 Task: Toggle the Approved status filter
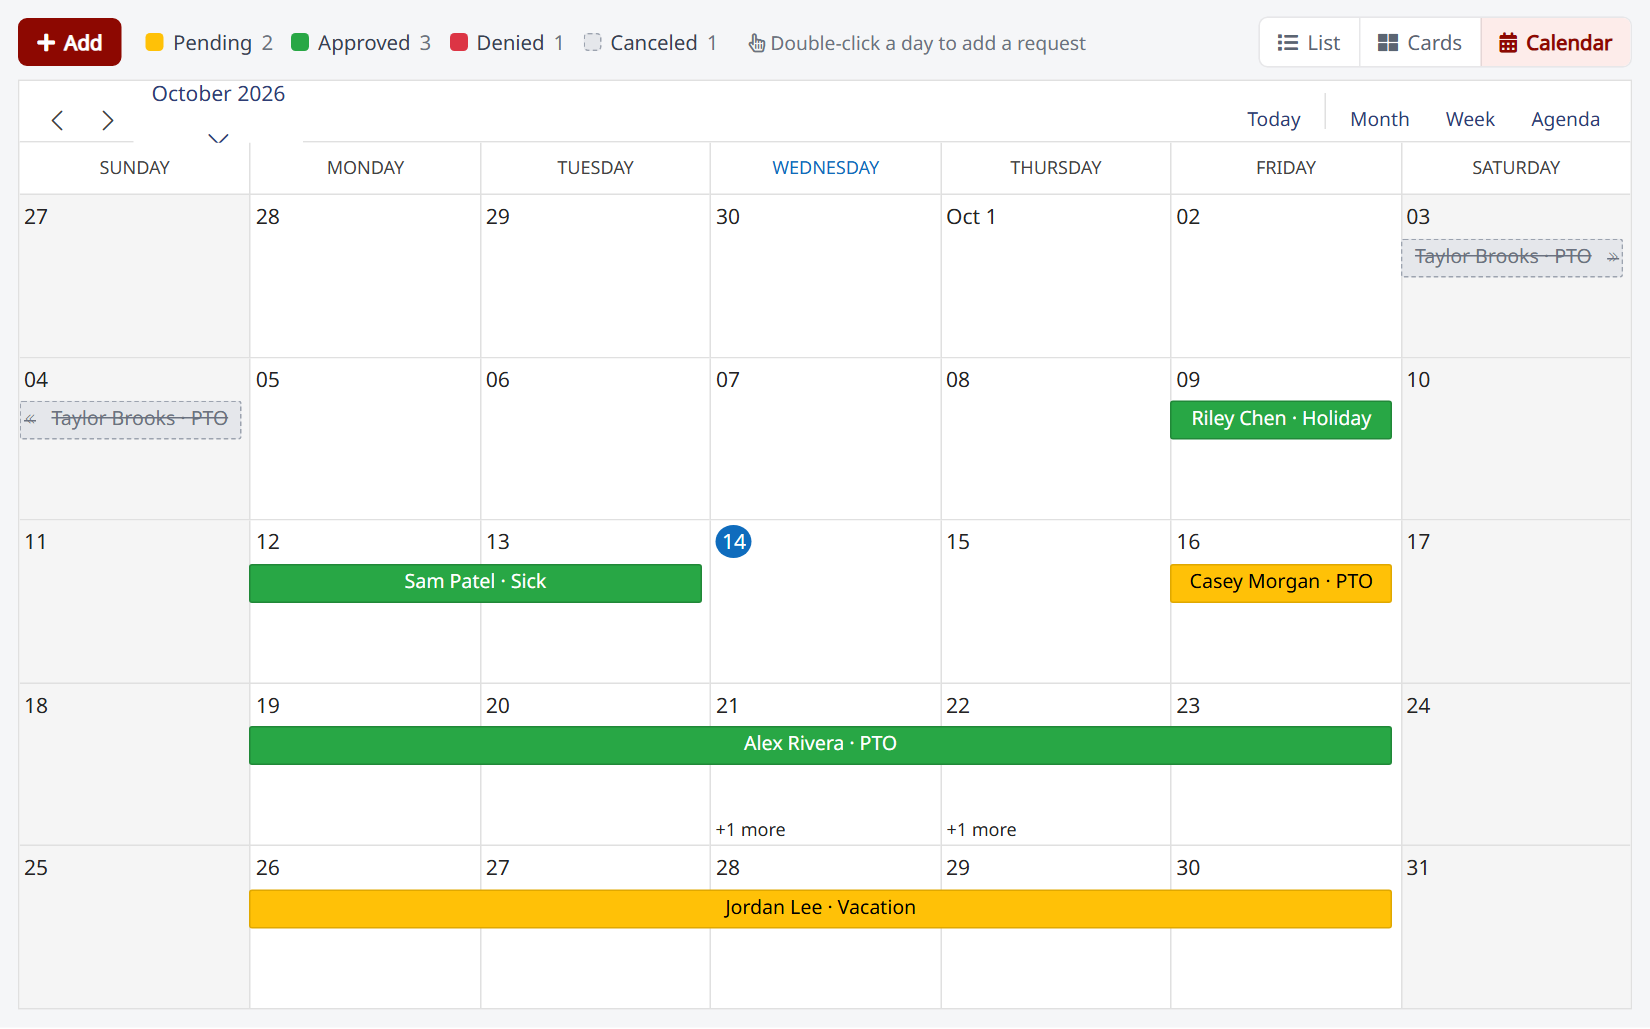[x=361, y=43]
